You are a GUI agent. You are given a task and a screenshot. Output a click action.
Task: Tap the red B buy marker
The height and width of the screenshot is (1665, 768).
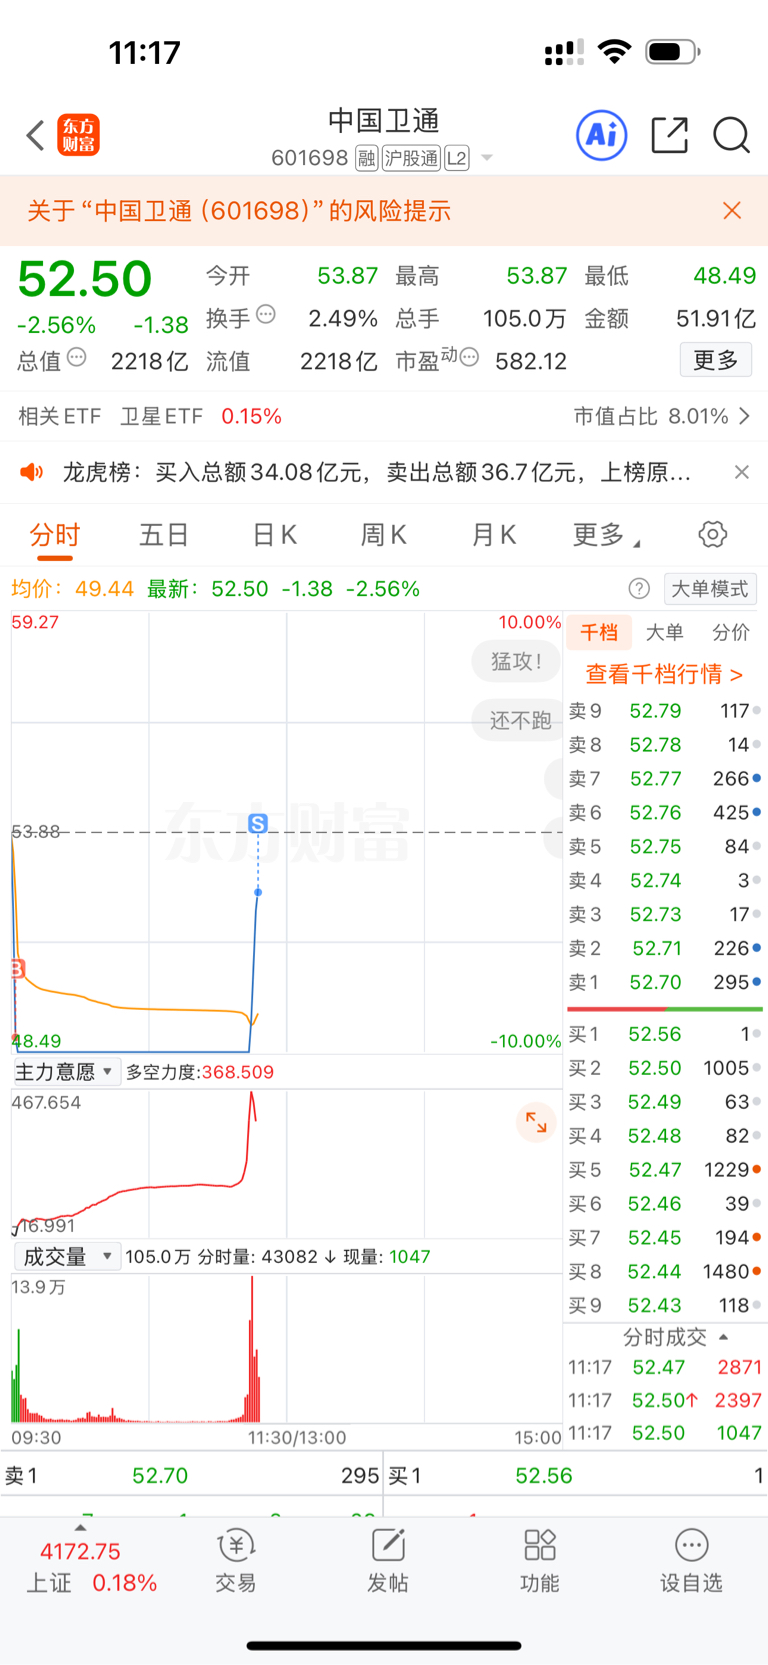[16, 968]
